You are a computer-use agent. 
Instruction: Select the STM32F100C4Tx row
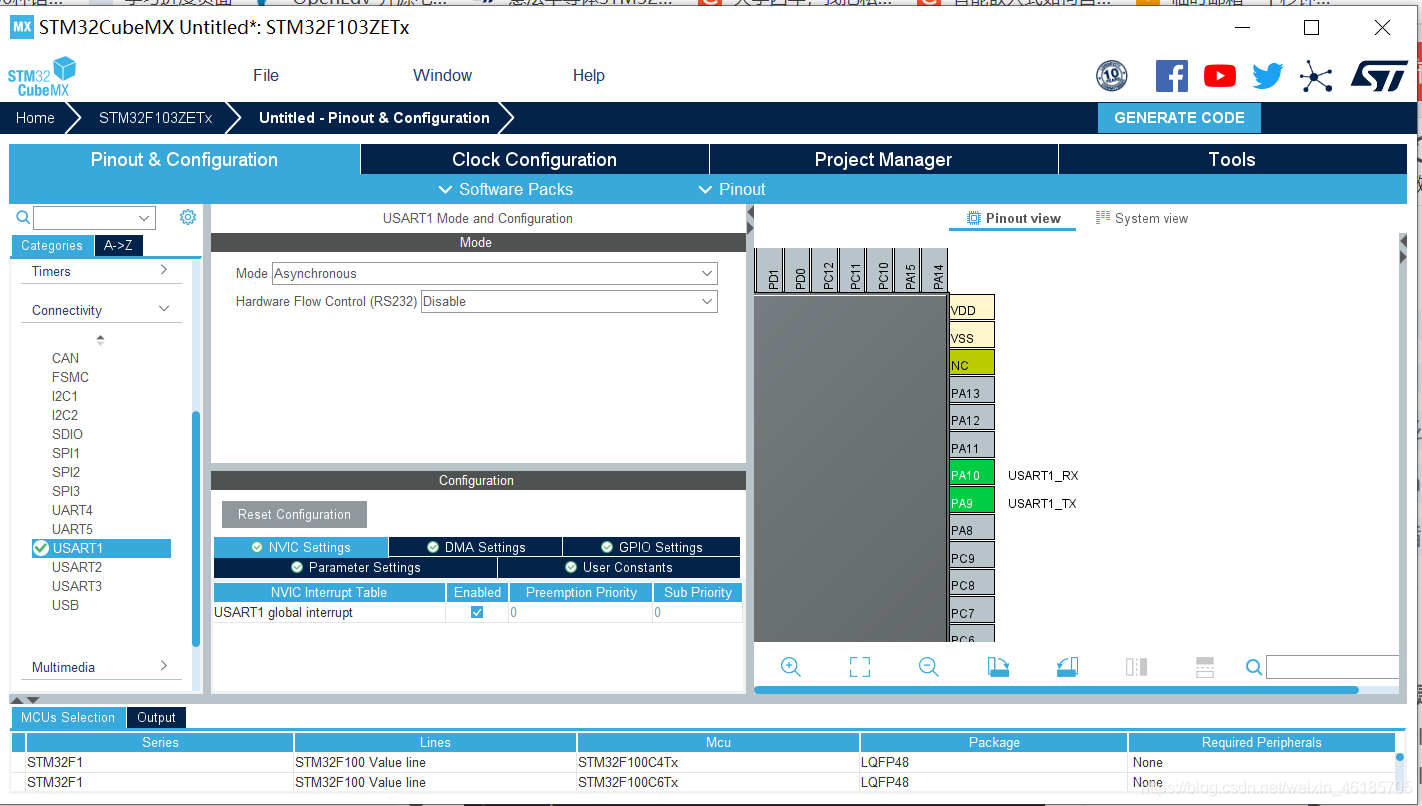click(x=710, y=762)
